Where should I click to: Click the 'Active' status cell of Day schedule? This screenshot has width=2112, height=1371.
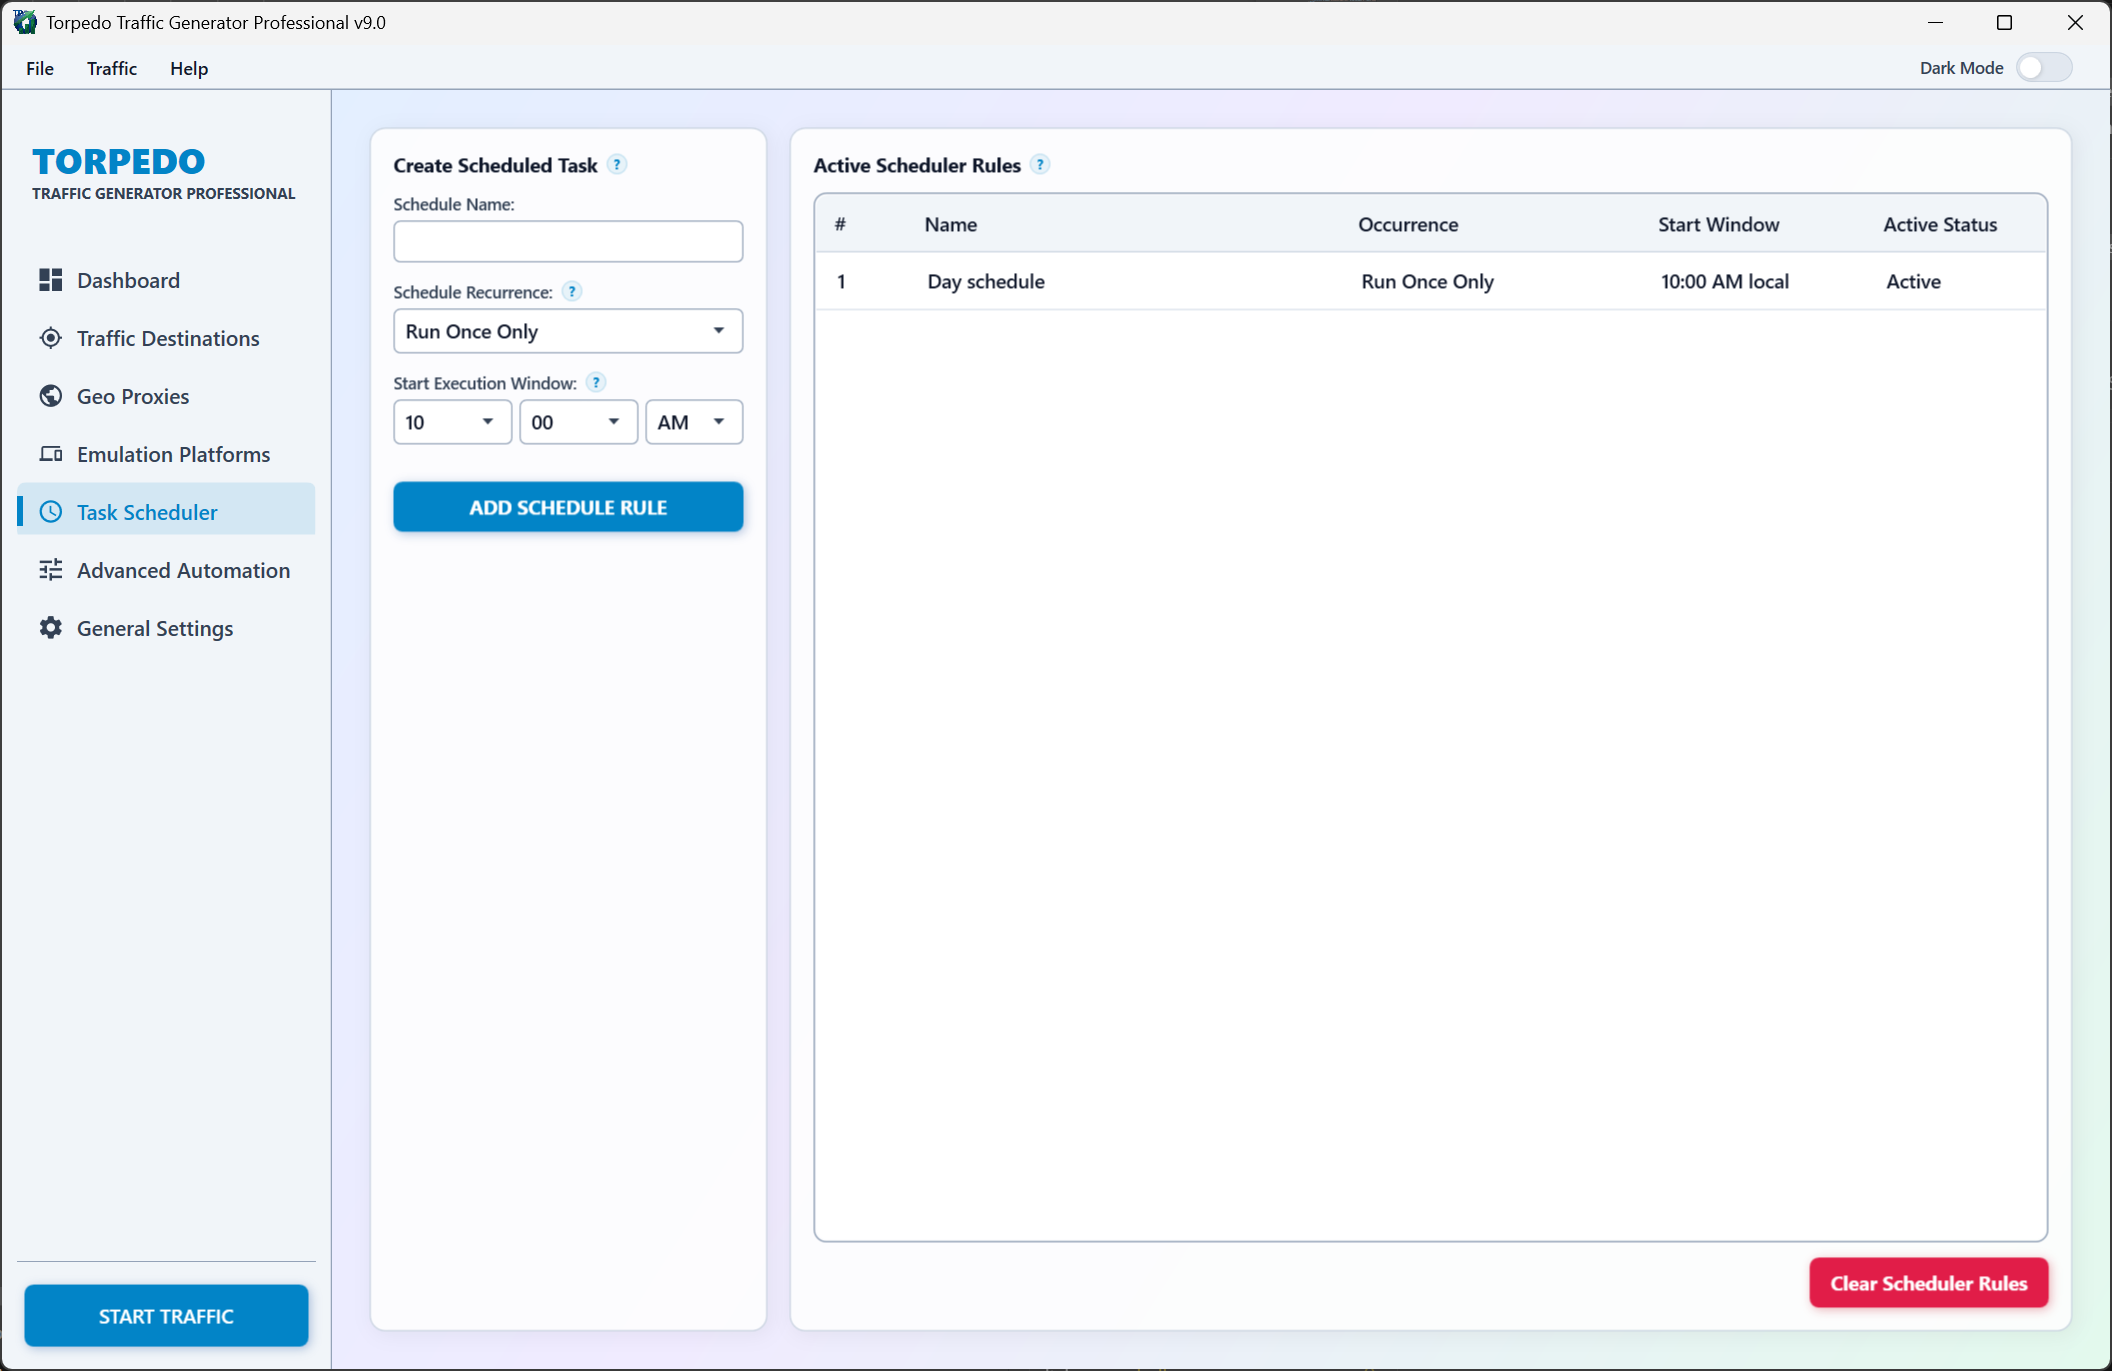(1913, 281)
